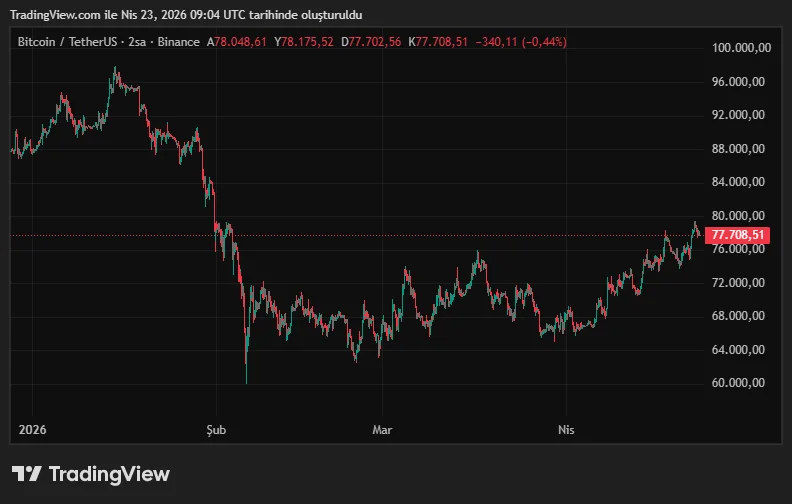Click the red current price label 77.708,51
792x504 pixels.
[x=738, y=235]
